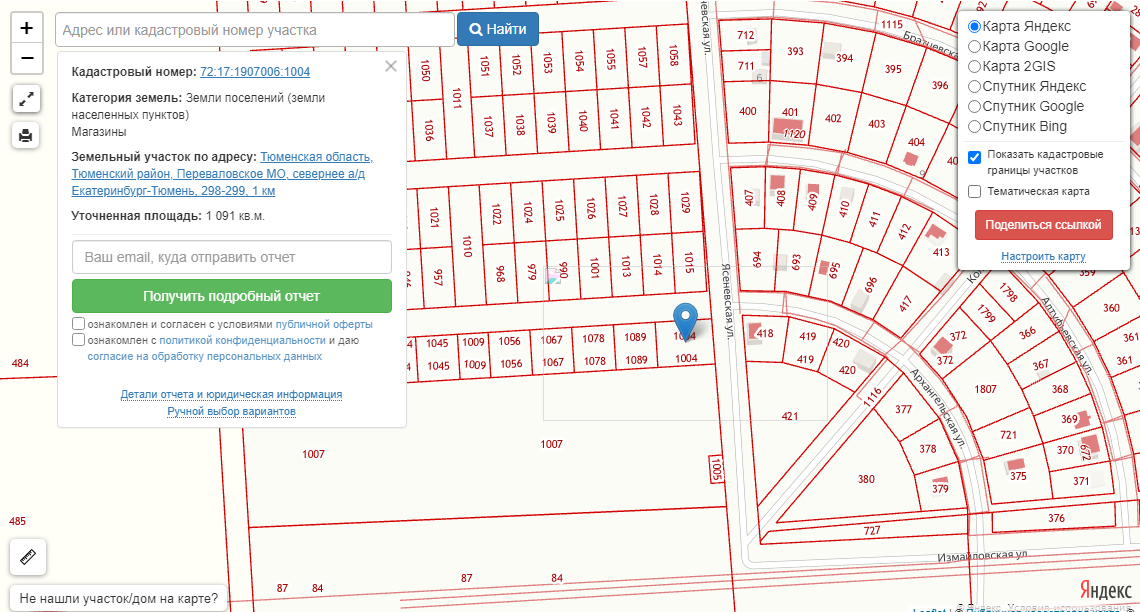1140x612 pixels.
Task: Print the map with printer icon
Action: pos(26,135)
